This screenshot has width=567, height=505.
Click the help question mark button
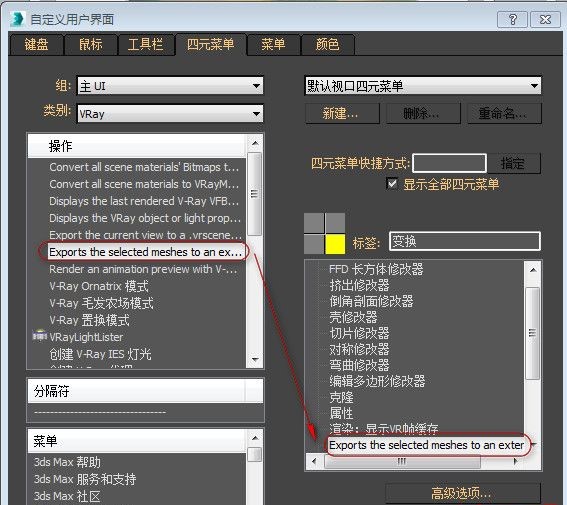(512, 20)
